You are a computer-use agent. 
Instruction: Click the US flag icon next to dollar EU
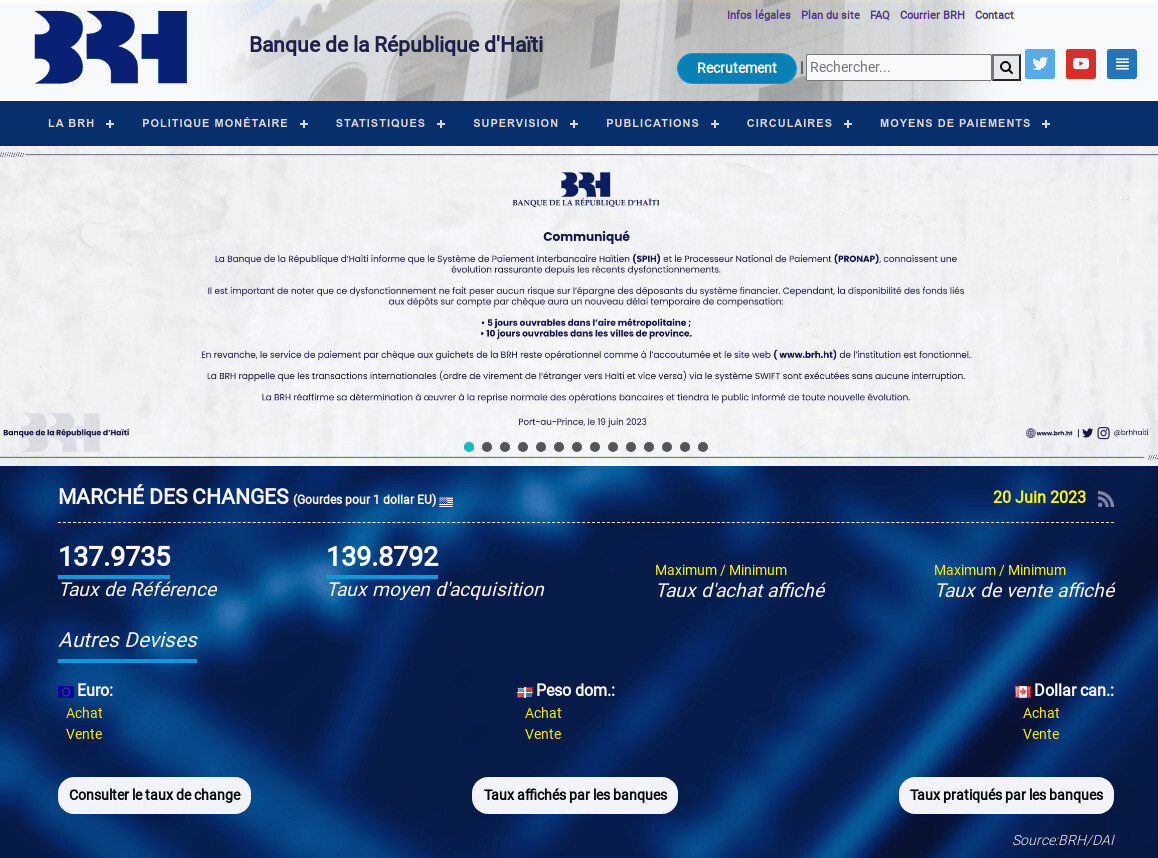[x=446, y=501]
